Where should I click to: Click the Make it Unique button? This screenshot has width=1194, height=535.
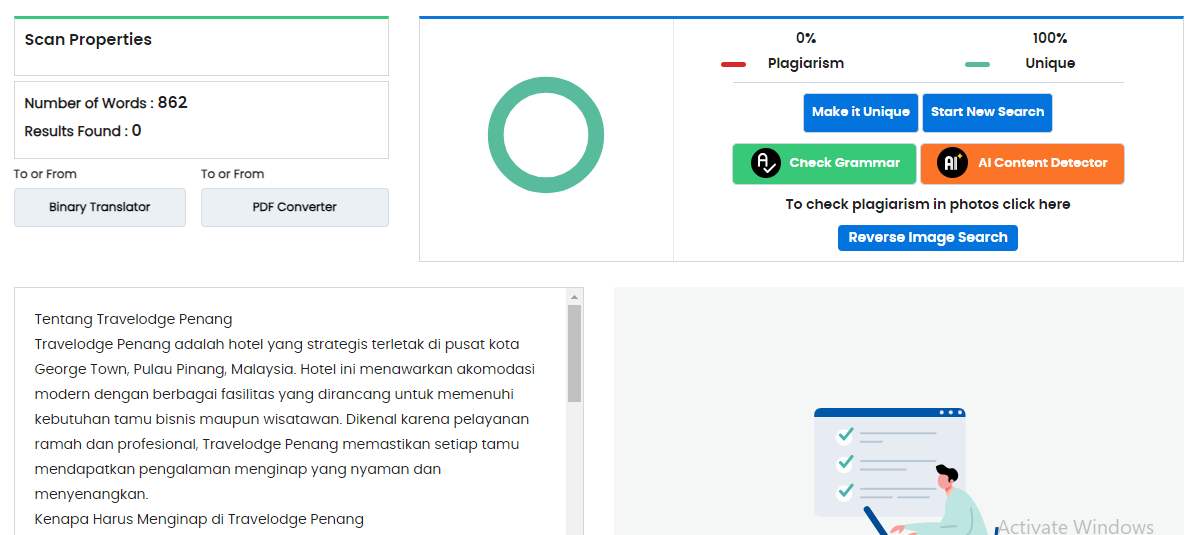(x=860, y=113)
